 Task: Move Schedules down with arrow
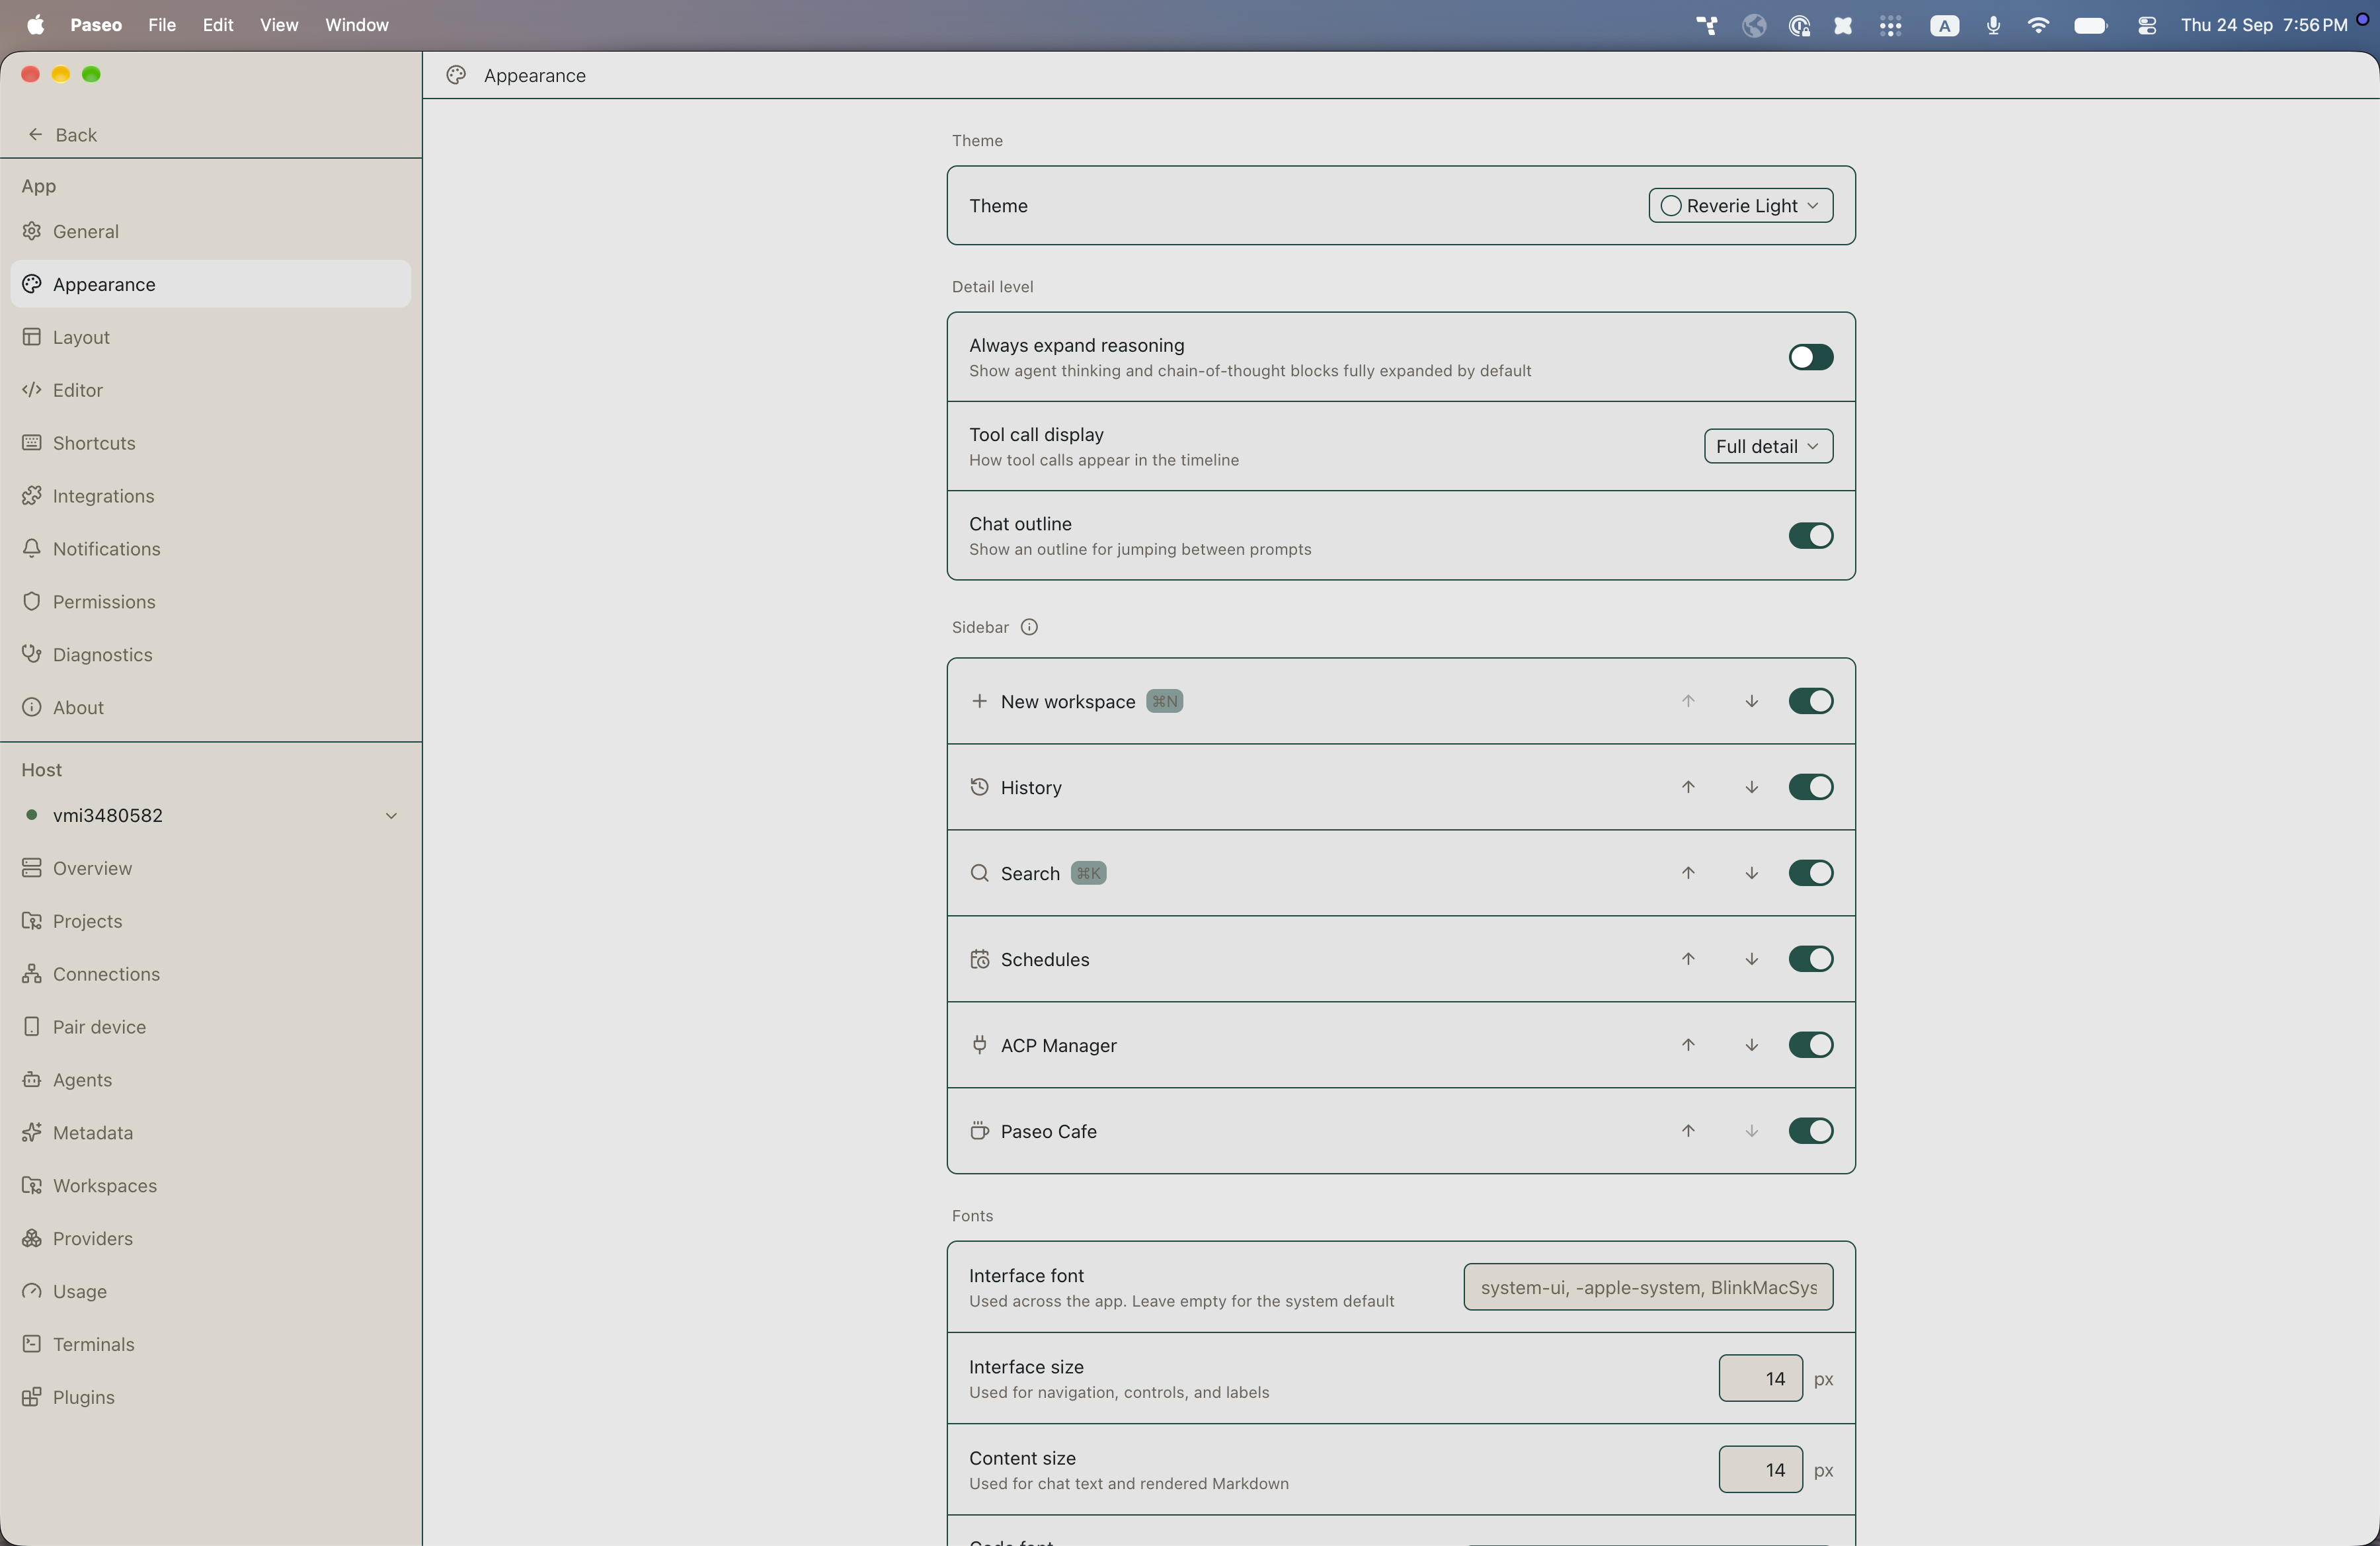1751,959
